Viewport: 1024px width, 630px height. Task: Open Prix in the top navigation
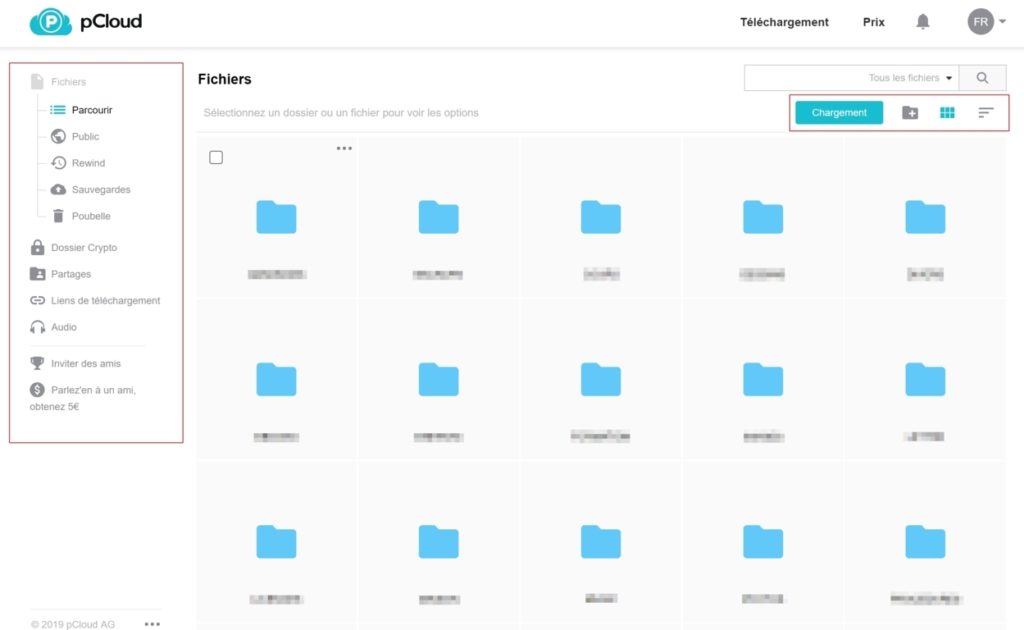pyautogui.click(x=873, y=22)
